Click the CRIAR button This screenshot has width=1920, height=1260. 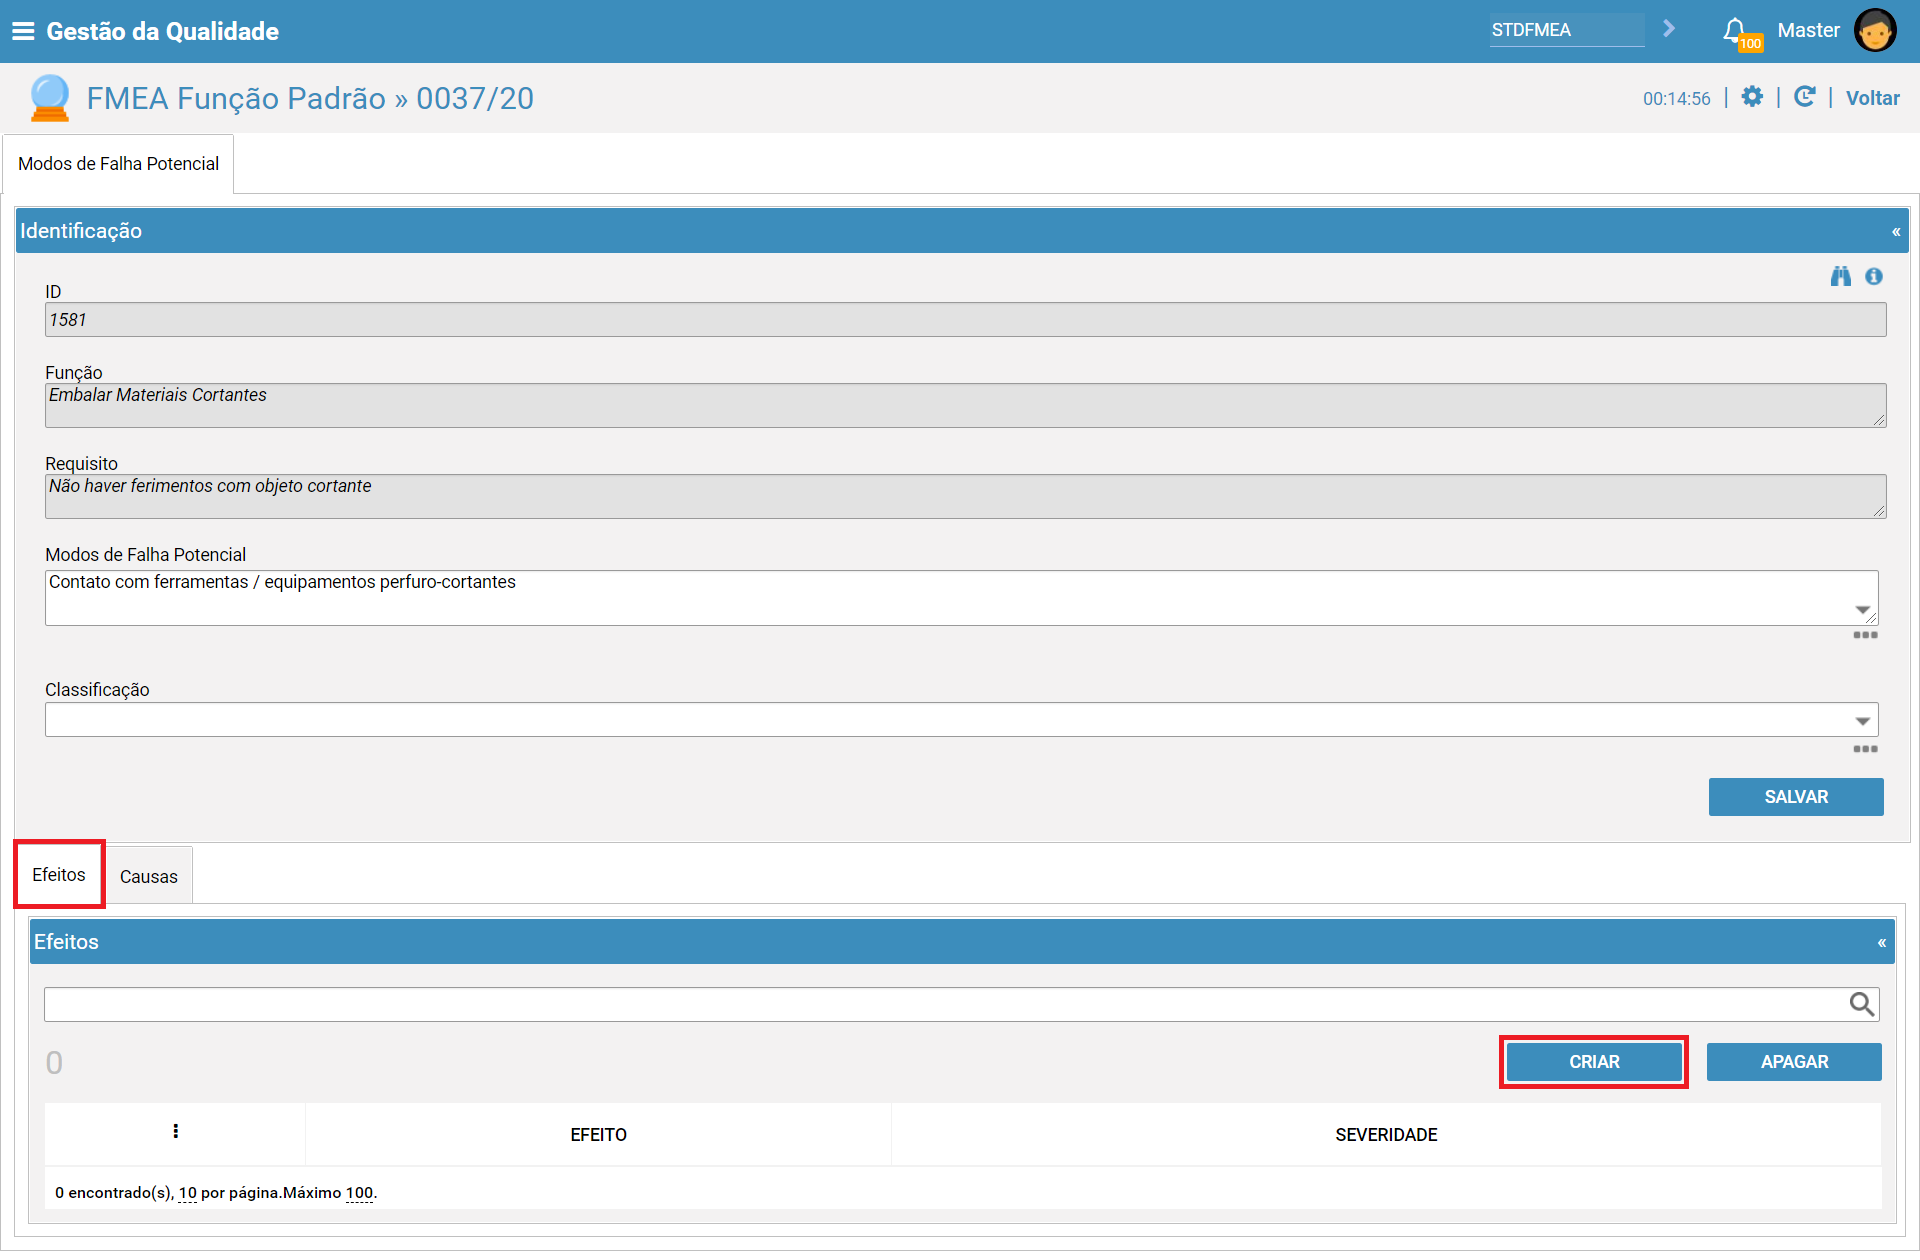pyautogui.click(x=1594, y=1062)
